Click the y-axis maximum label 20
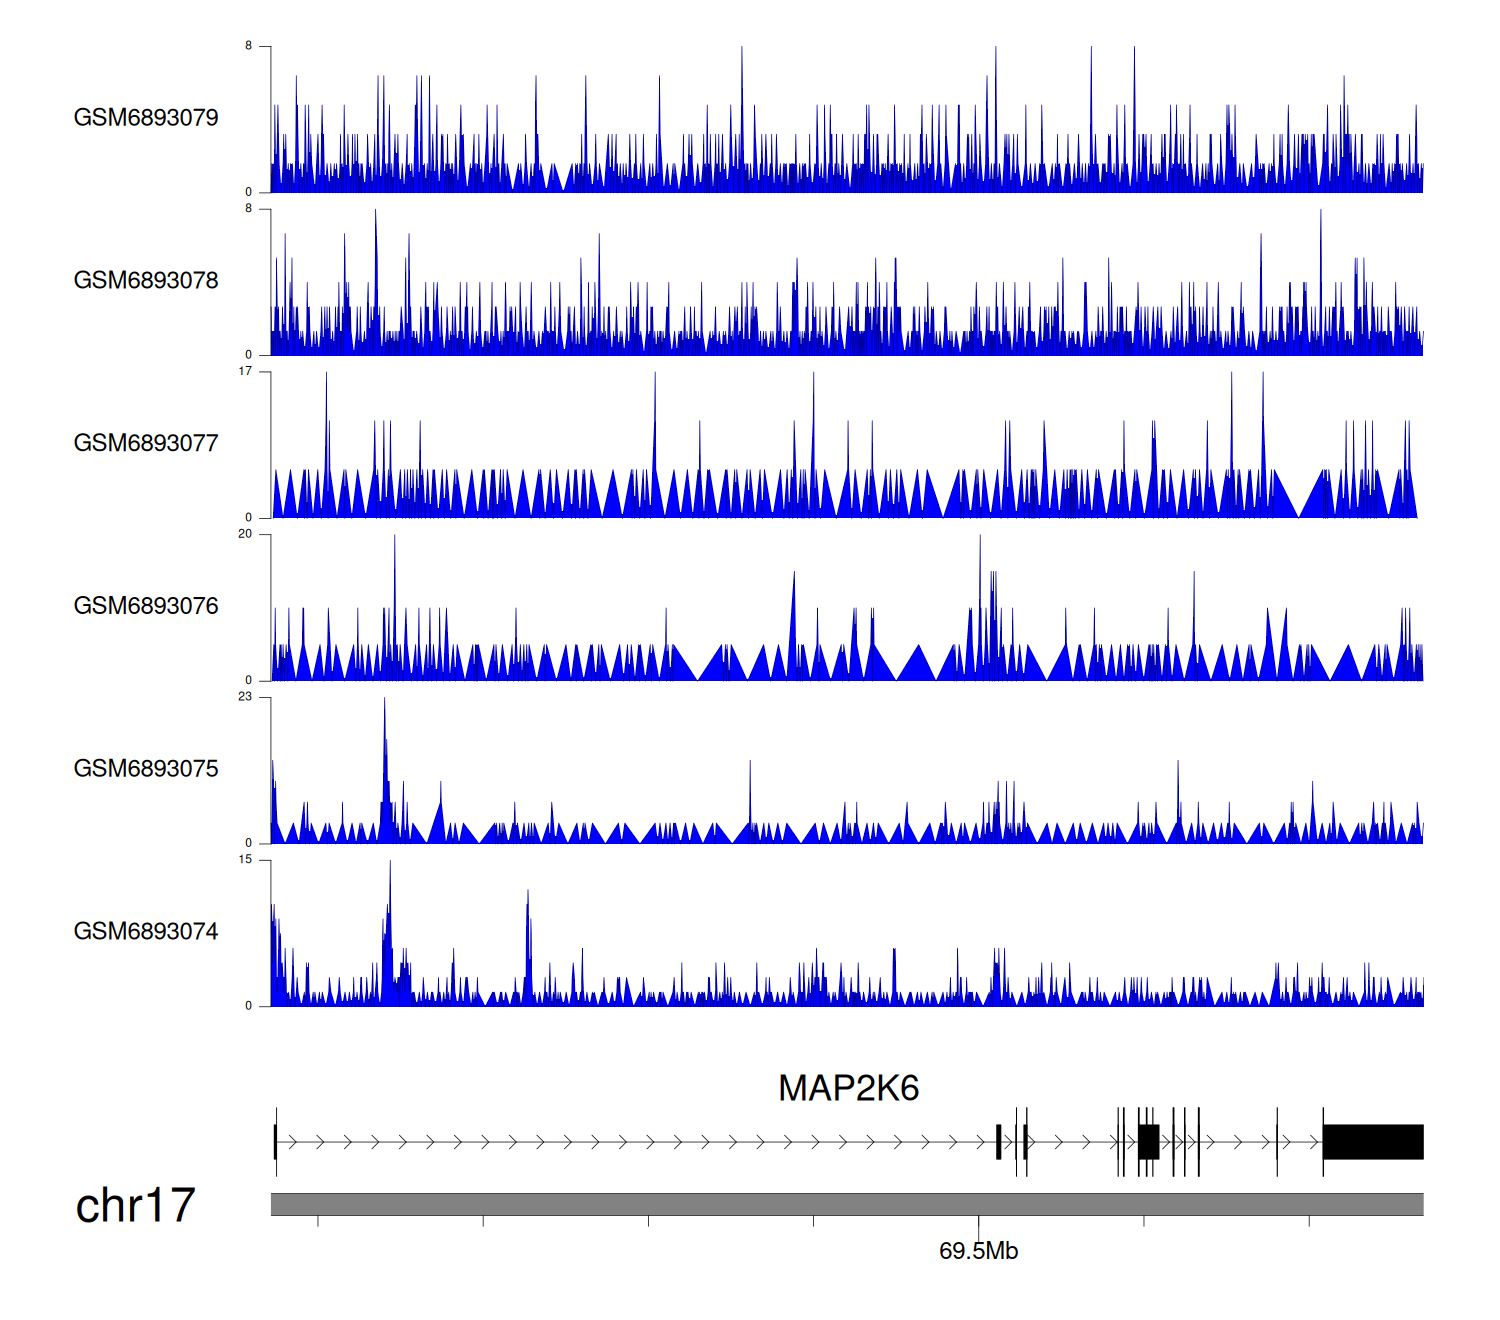 click(245, 534)
